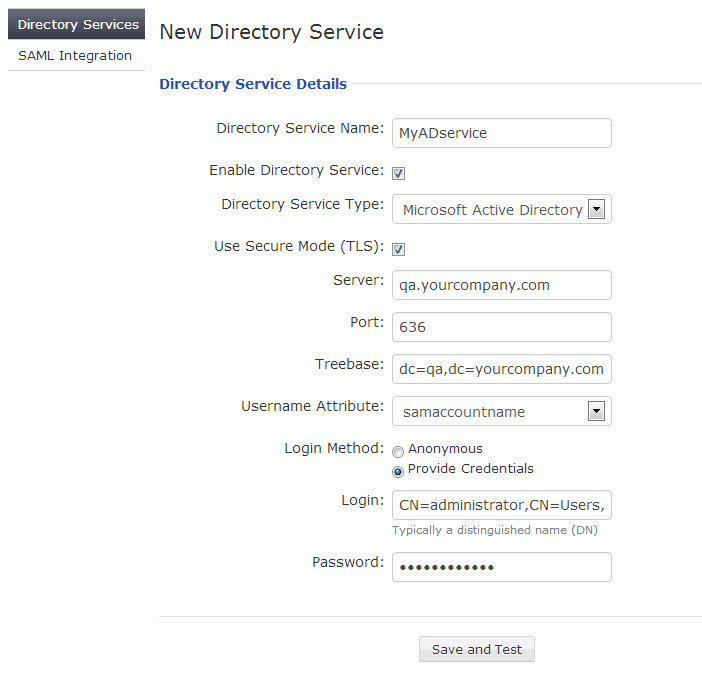Click the New Directory Service heading
The image size is (702, 676).
272,32
